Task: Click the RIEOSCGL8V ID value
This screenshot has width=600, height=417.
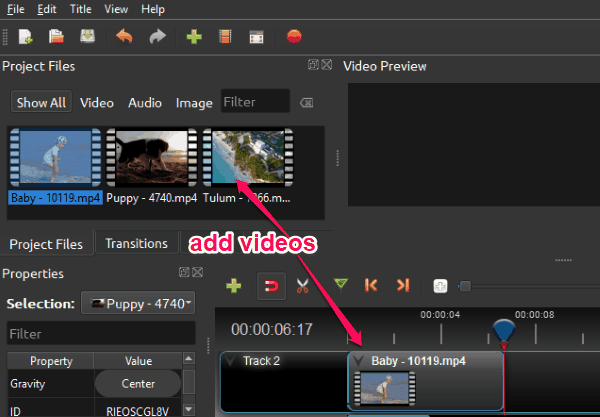Action: point(138,411)
